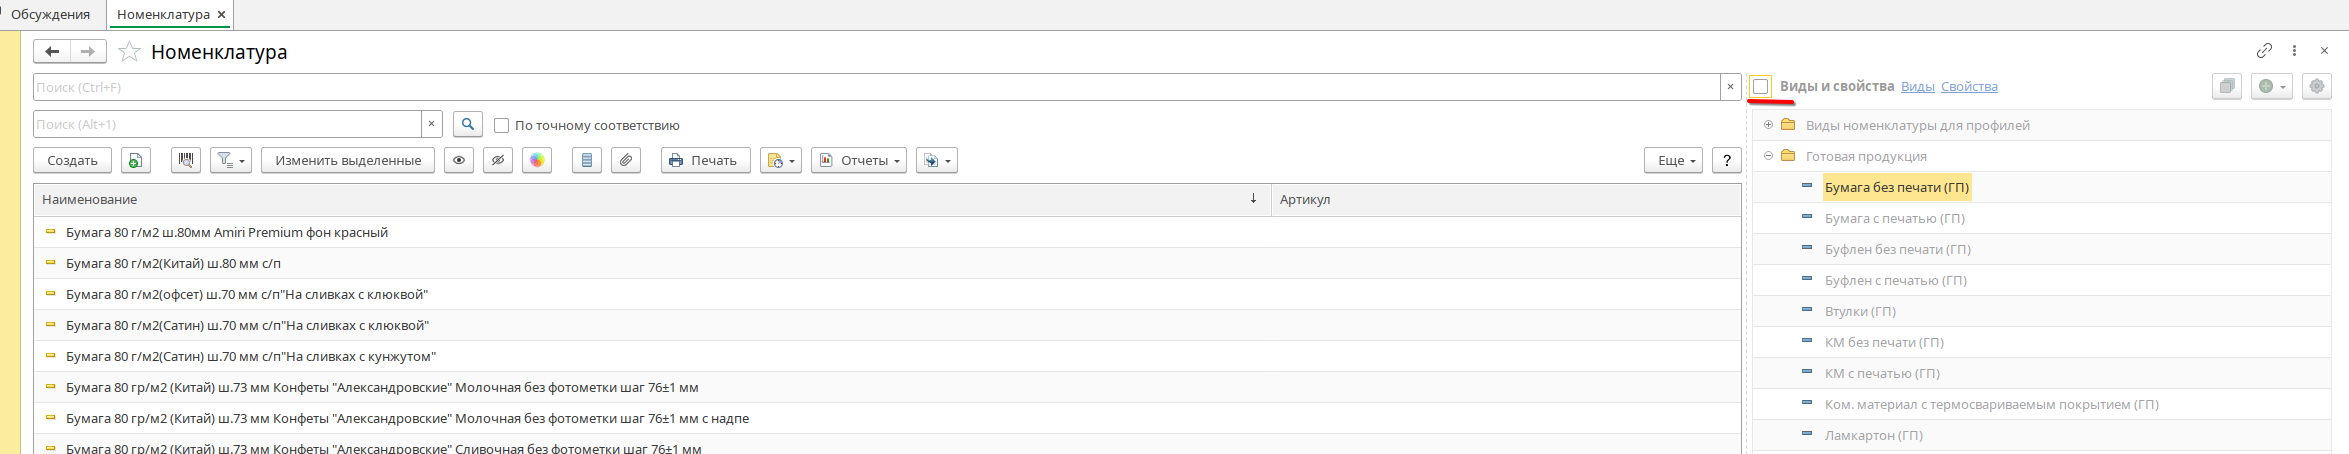2349x454 pixels.
Task: Click the barcode search icon
Action: point(185,160)
